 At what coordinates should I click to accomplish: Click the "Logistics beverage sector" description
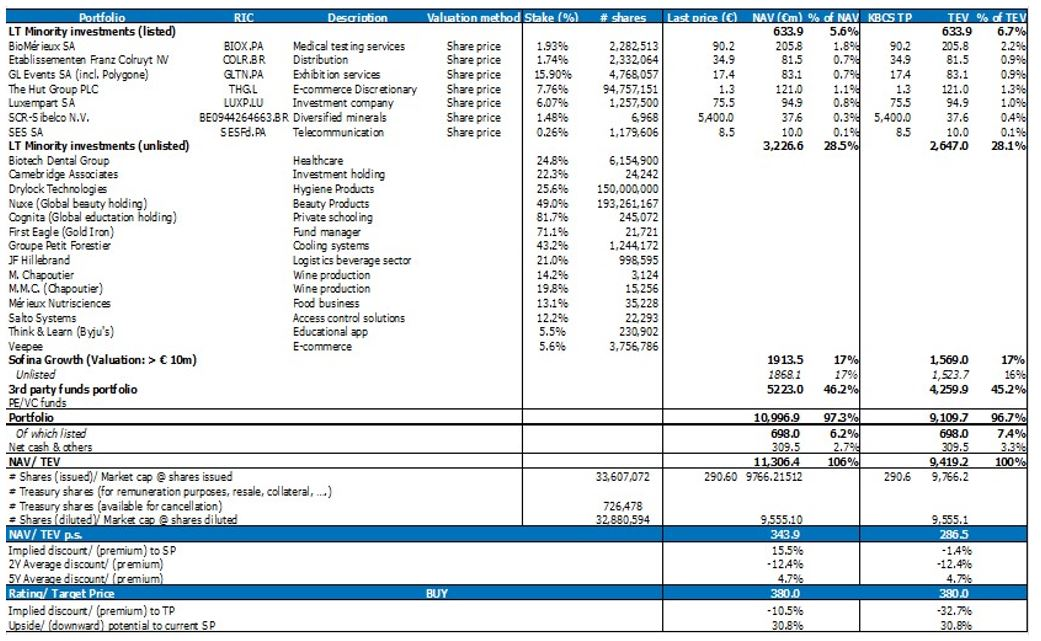click(352, 261)
